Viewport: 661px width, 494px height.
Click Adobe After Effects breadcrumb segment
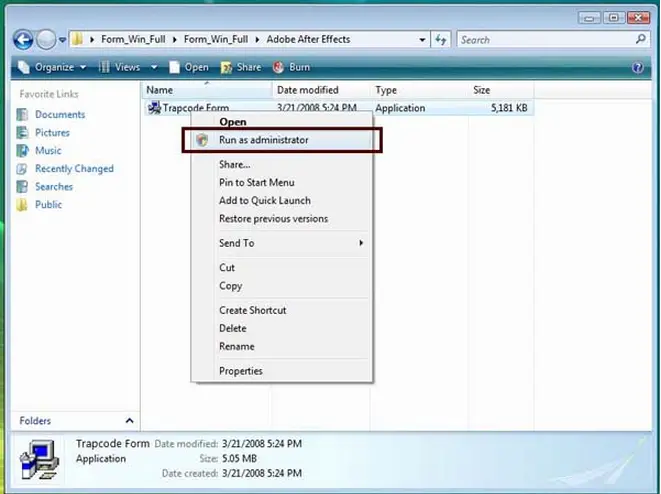point(308,40)
